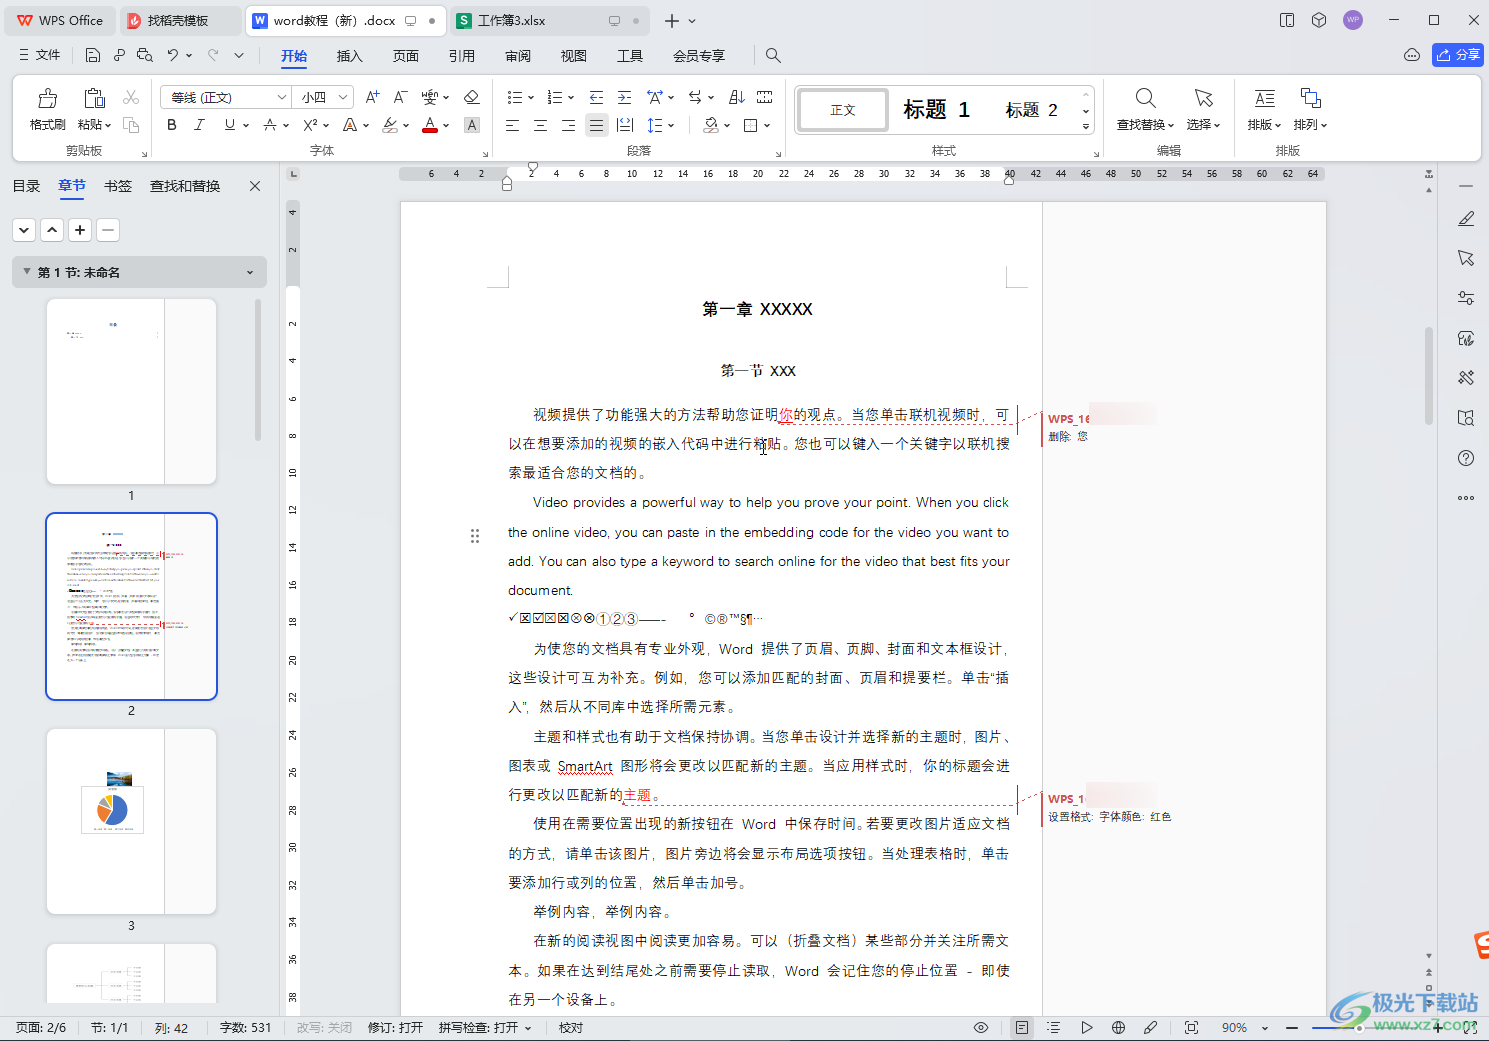Switch to the 书签 navigation tab

(118, 186)
